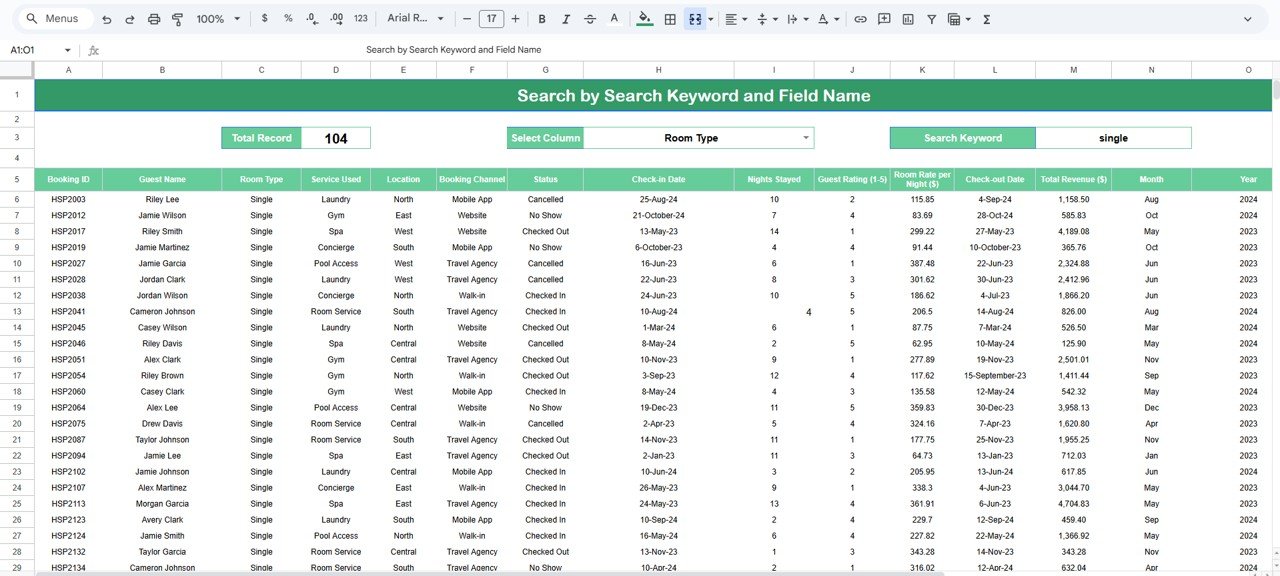Insert a comment with the comment icon

point(883,19)
